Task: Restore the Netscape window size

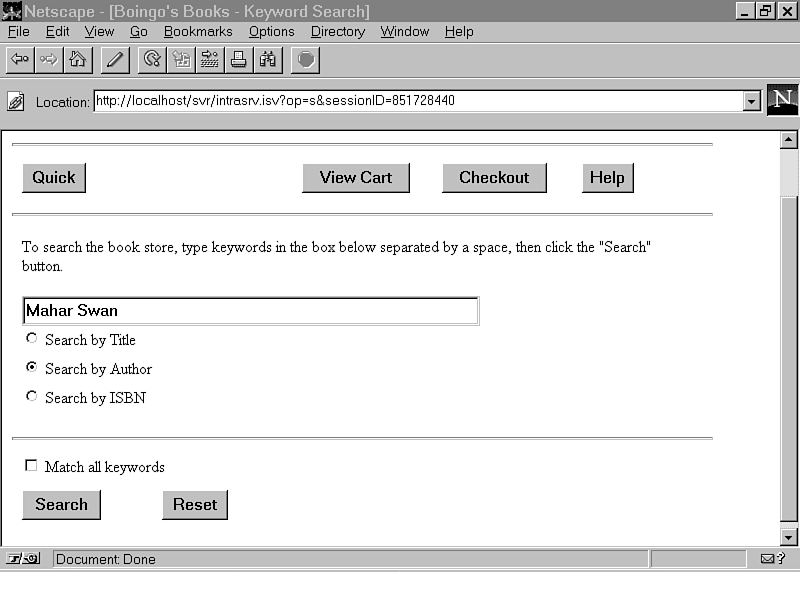Action: (x=765, y=11)
